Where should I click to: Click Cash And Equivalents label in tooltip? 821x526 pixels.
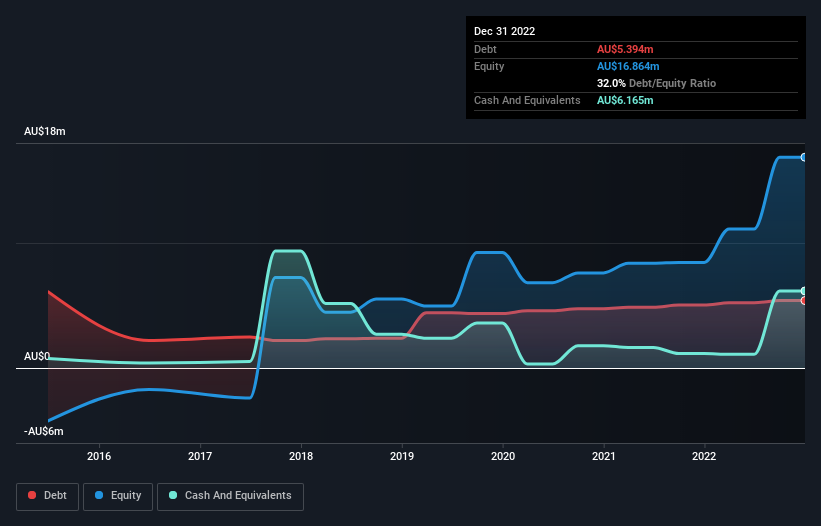coord(527,100)
